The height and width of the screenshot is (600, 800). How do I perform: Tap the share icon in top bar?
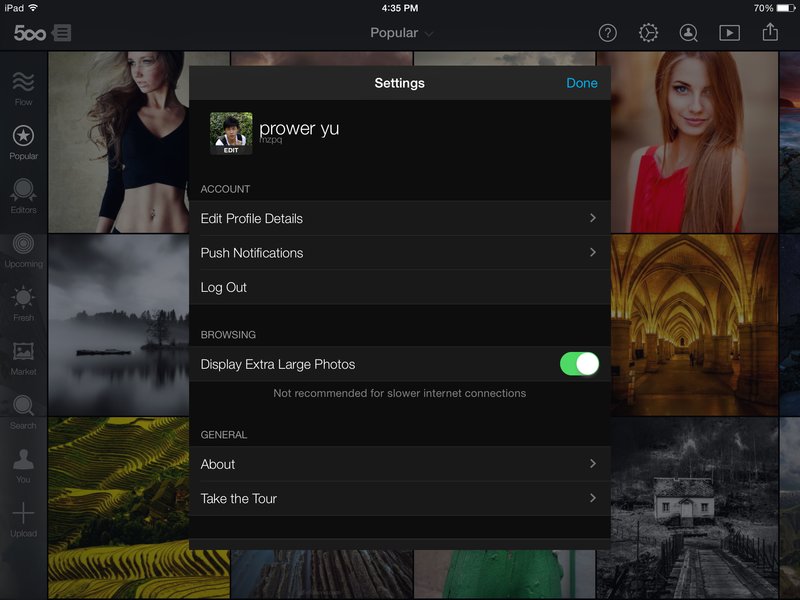[770, 32]
